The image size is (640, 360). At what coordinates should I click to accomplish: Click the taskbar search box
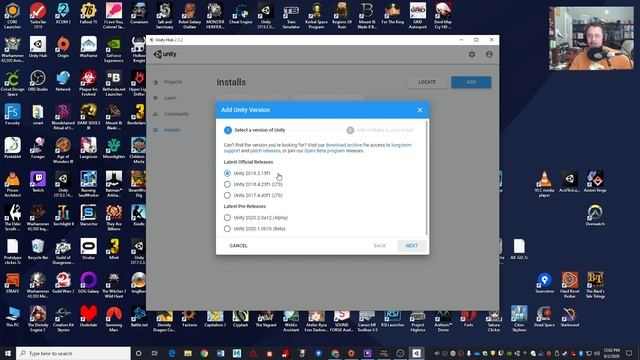click(x=73, y=353)
